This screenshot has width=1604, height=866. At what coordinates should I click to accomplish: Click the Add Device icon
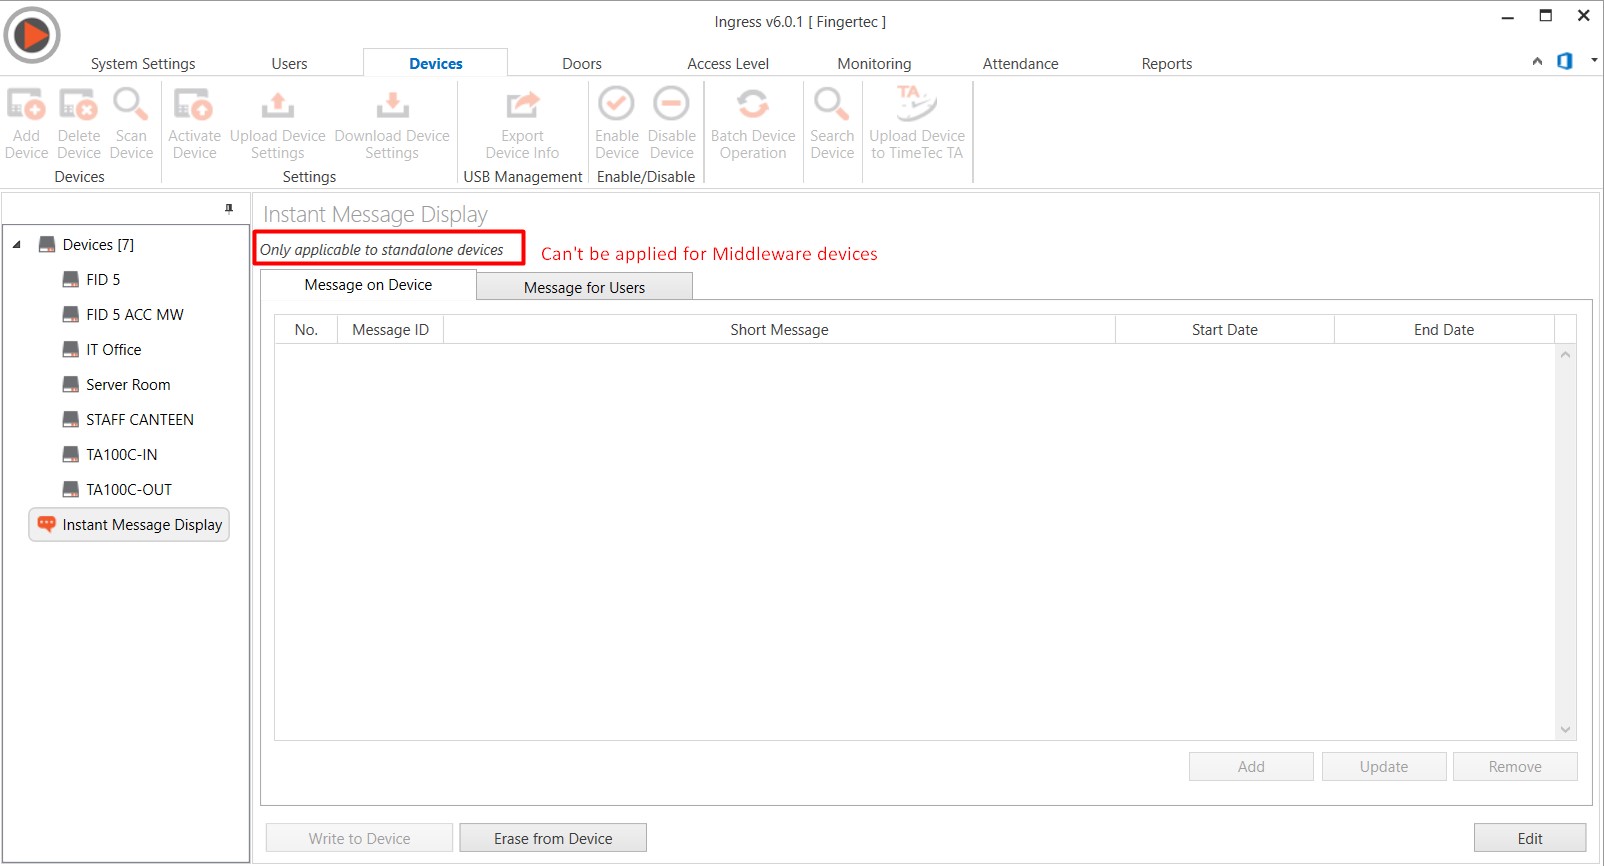(x=26, y=105)
